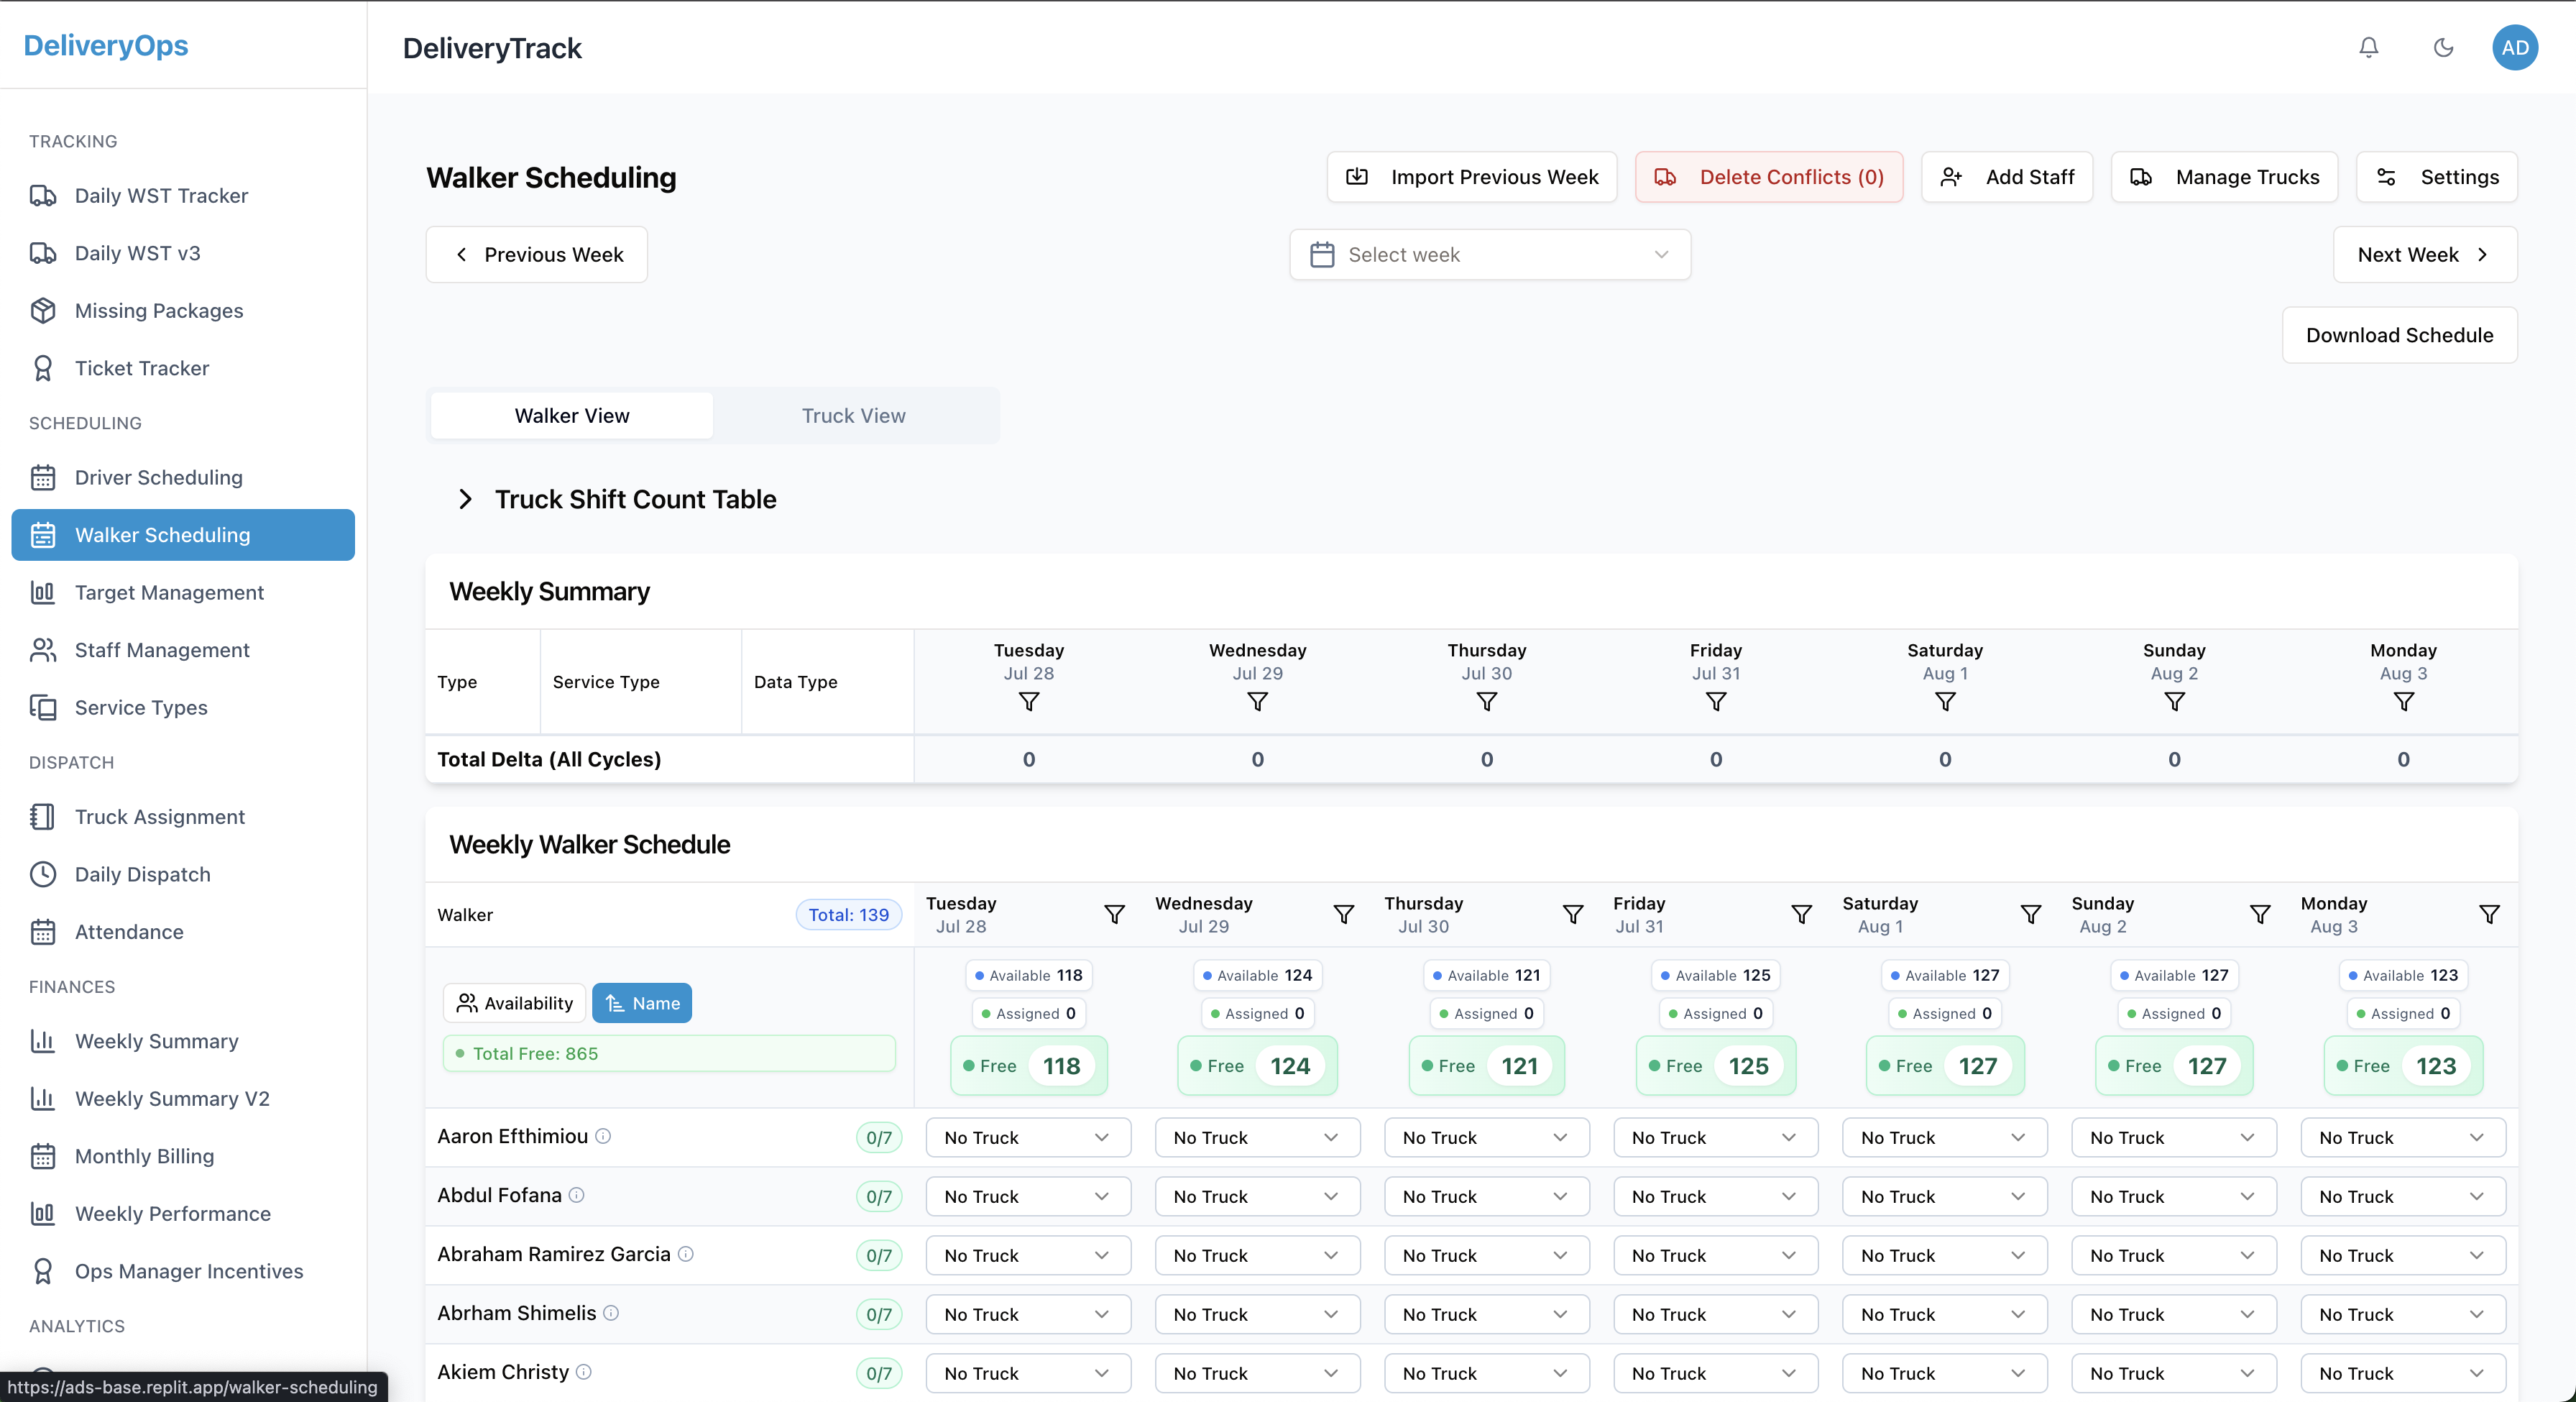Sort walkers by Availability

pos(514,1003)
